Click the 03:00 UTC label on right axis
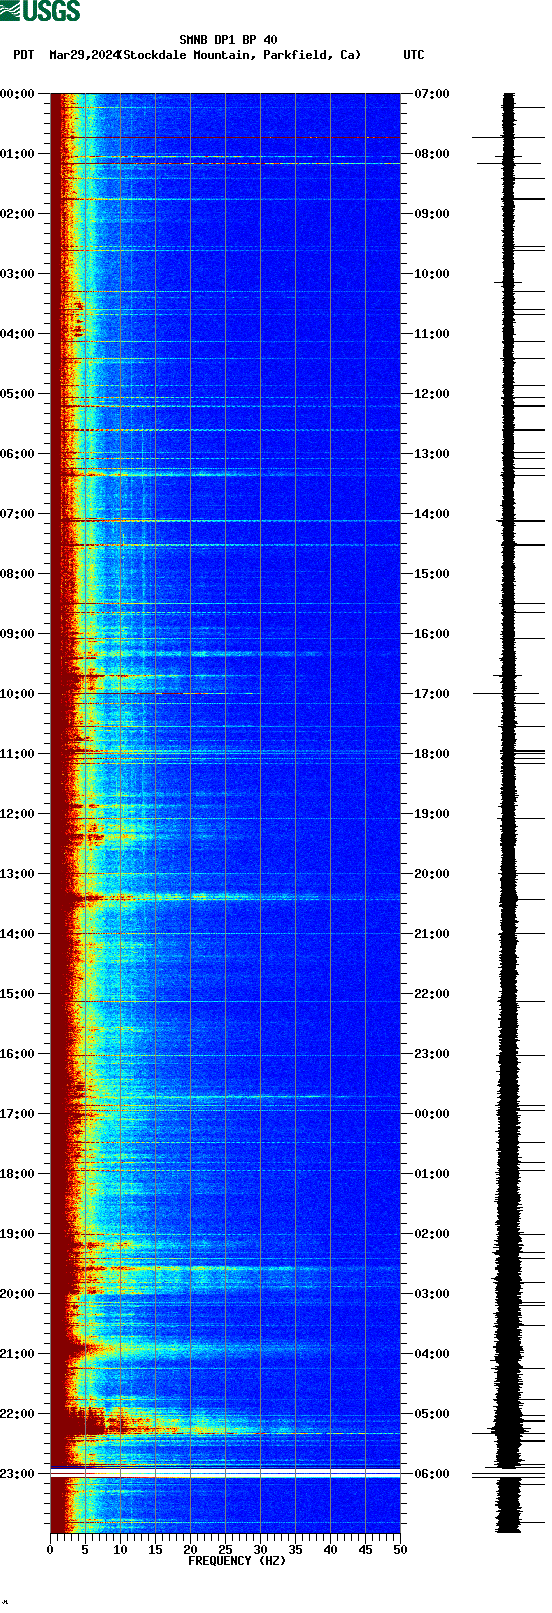 (432, 1294)
